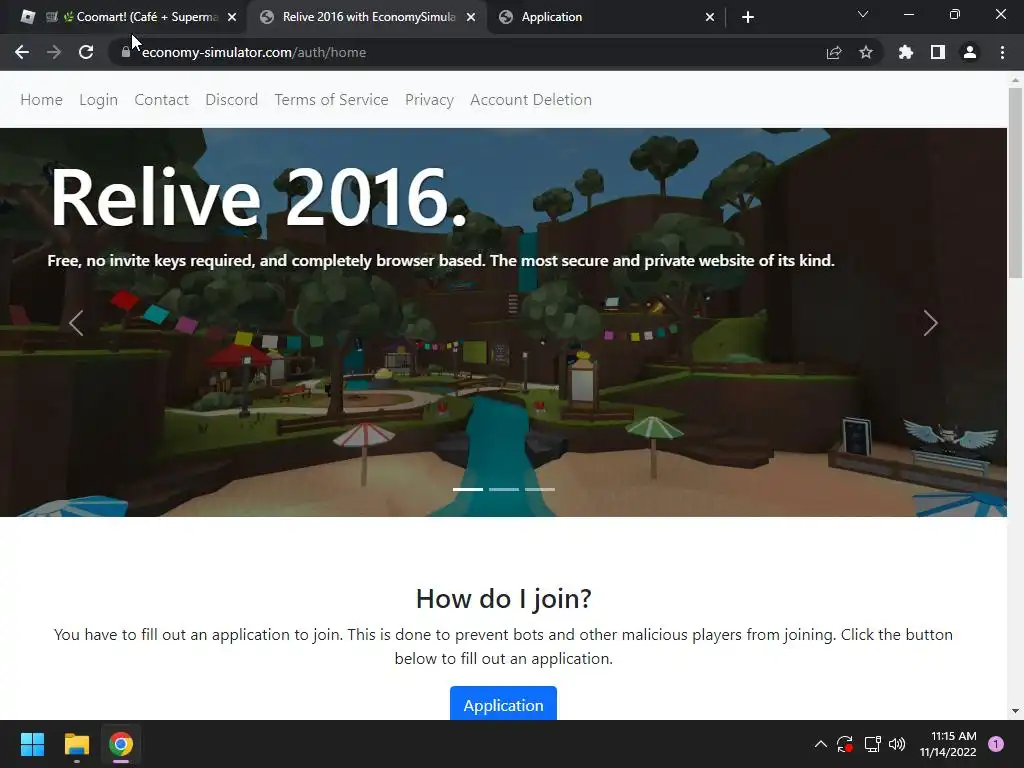Select the second carousel indicator
This screenshot has width=1024, height=768.
(504, 489)
